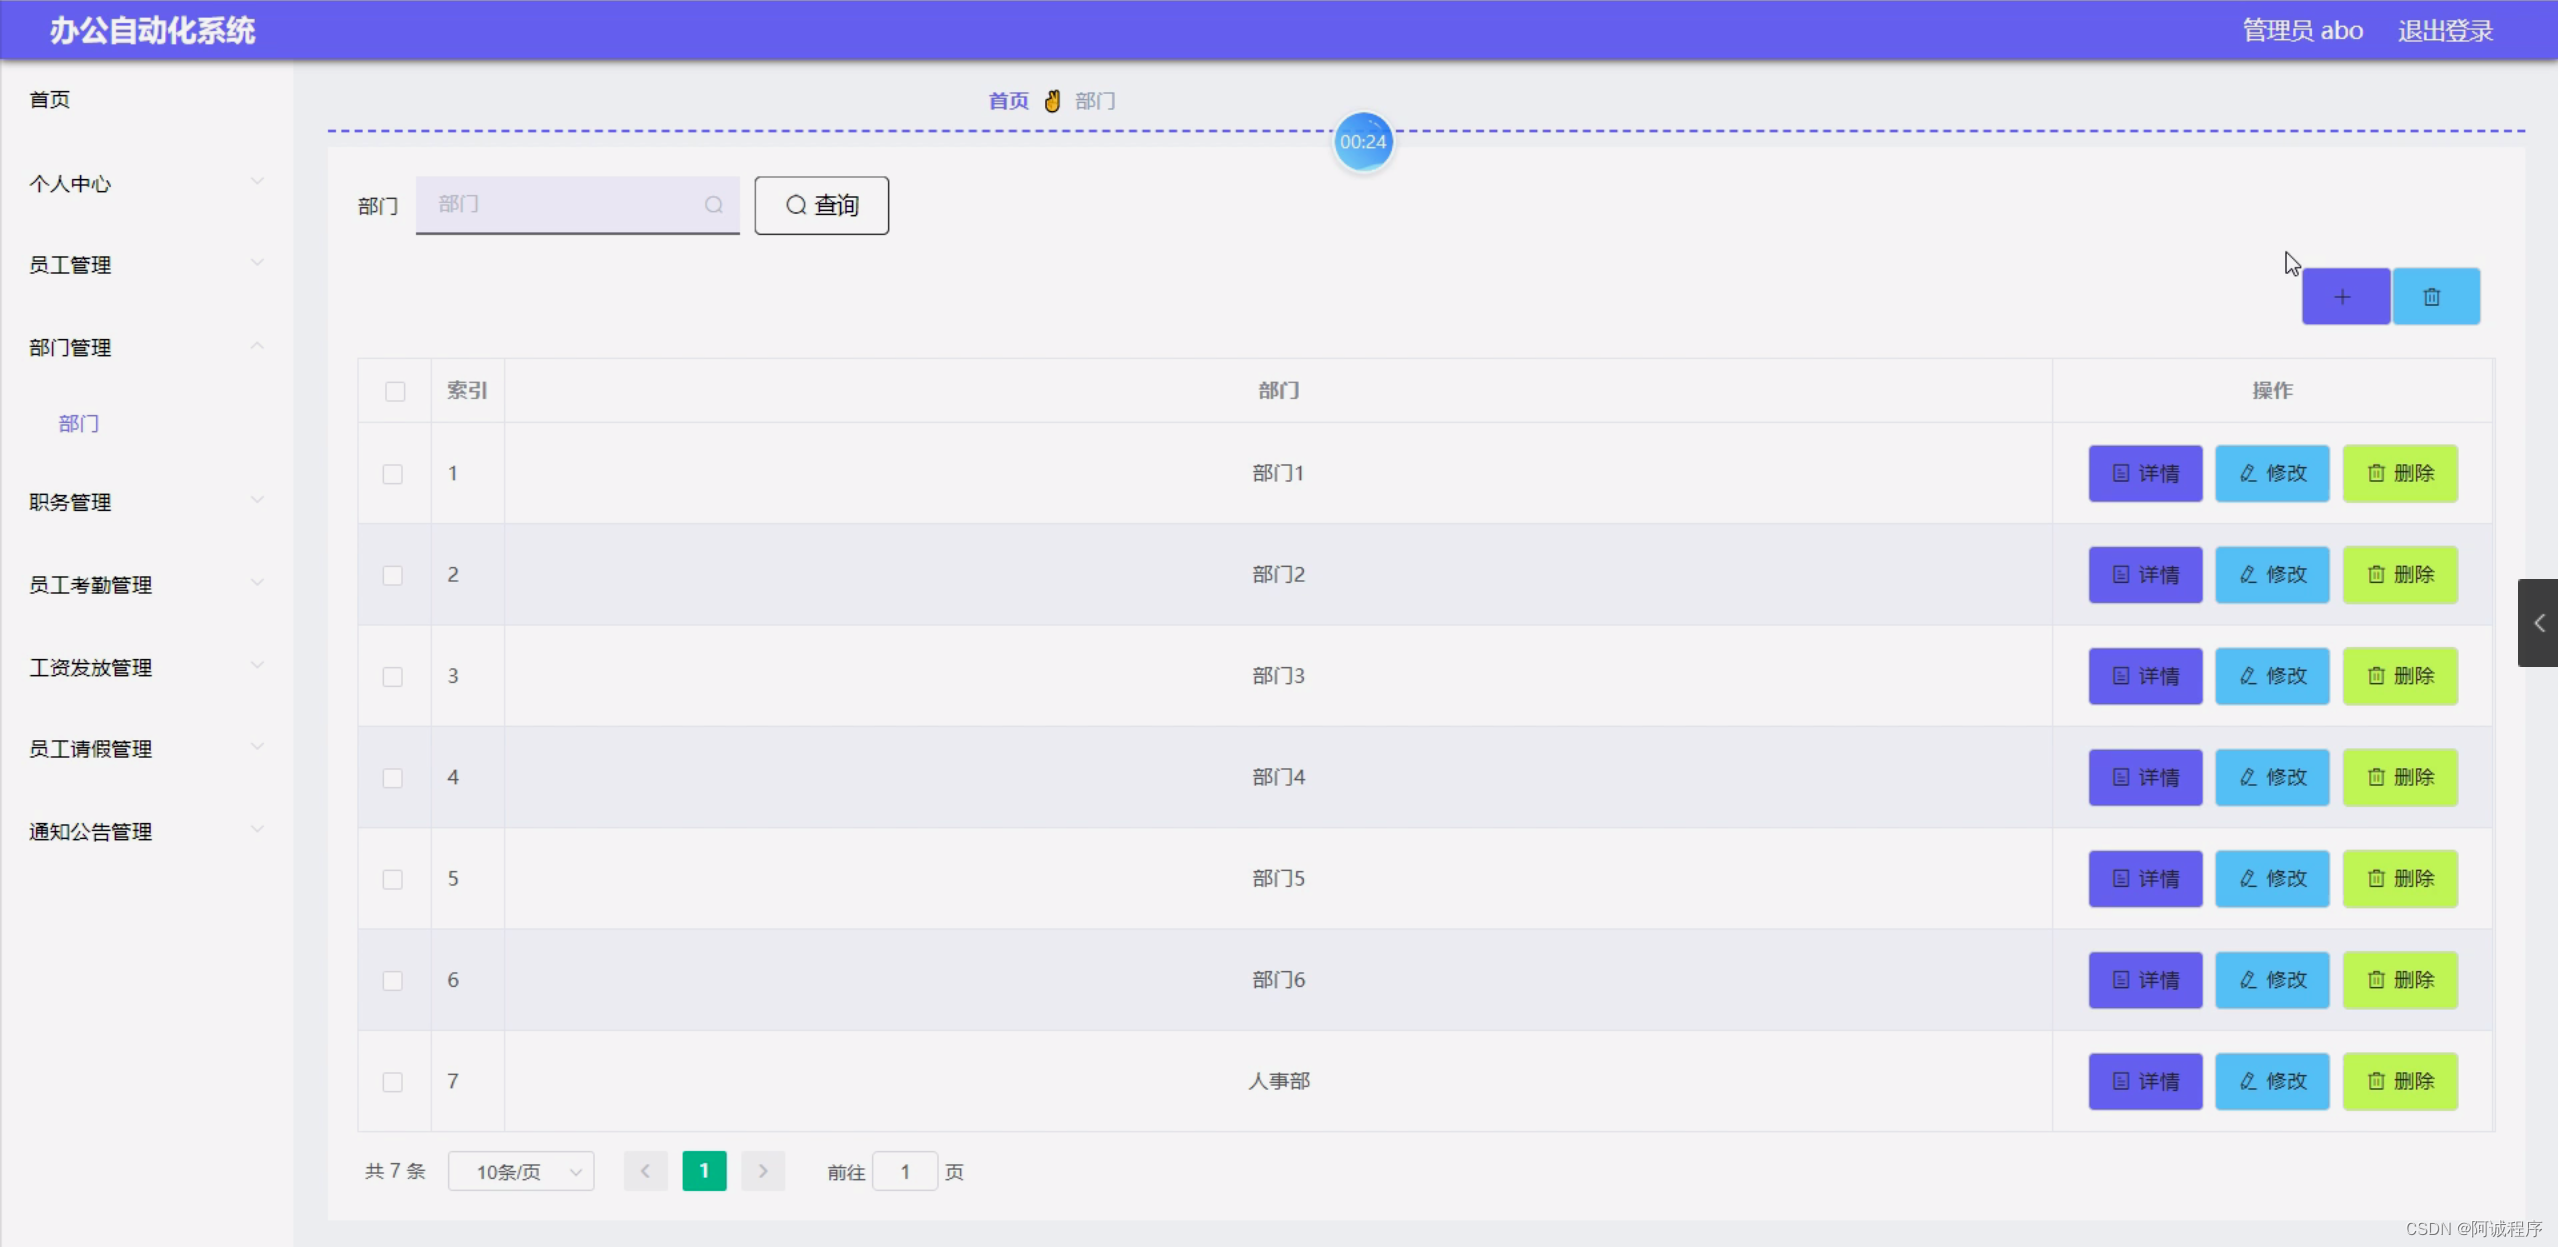This screenshot has height=1247, width=2558.
Task: Click 退出登录 logout link
Action: [2444, 31]
